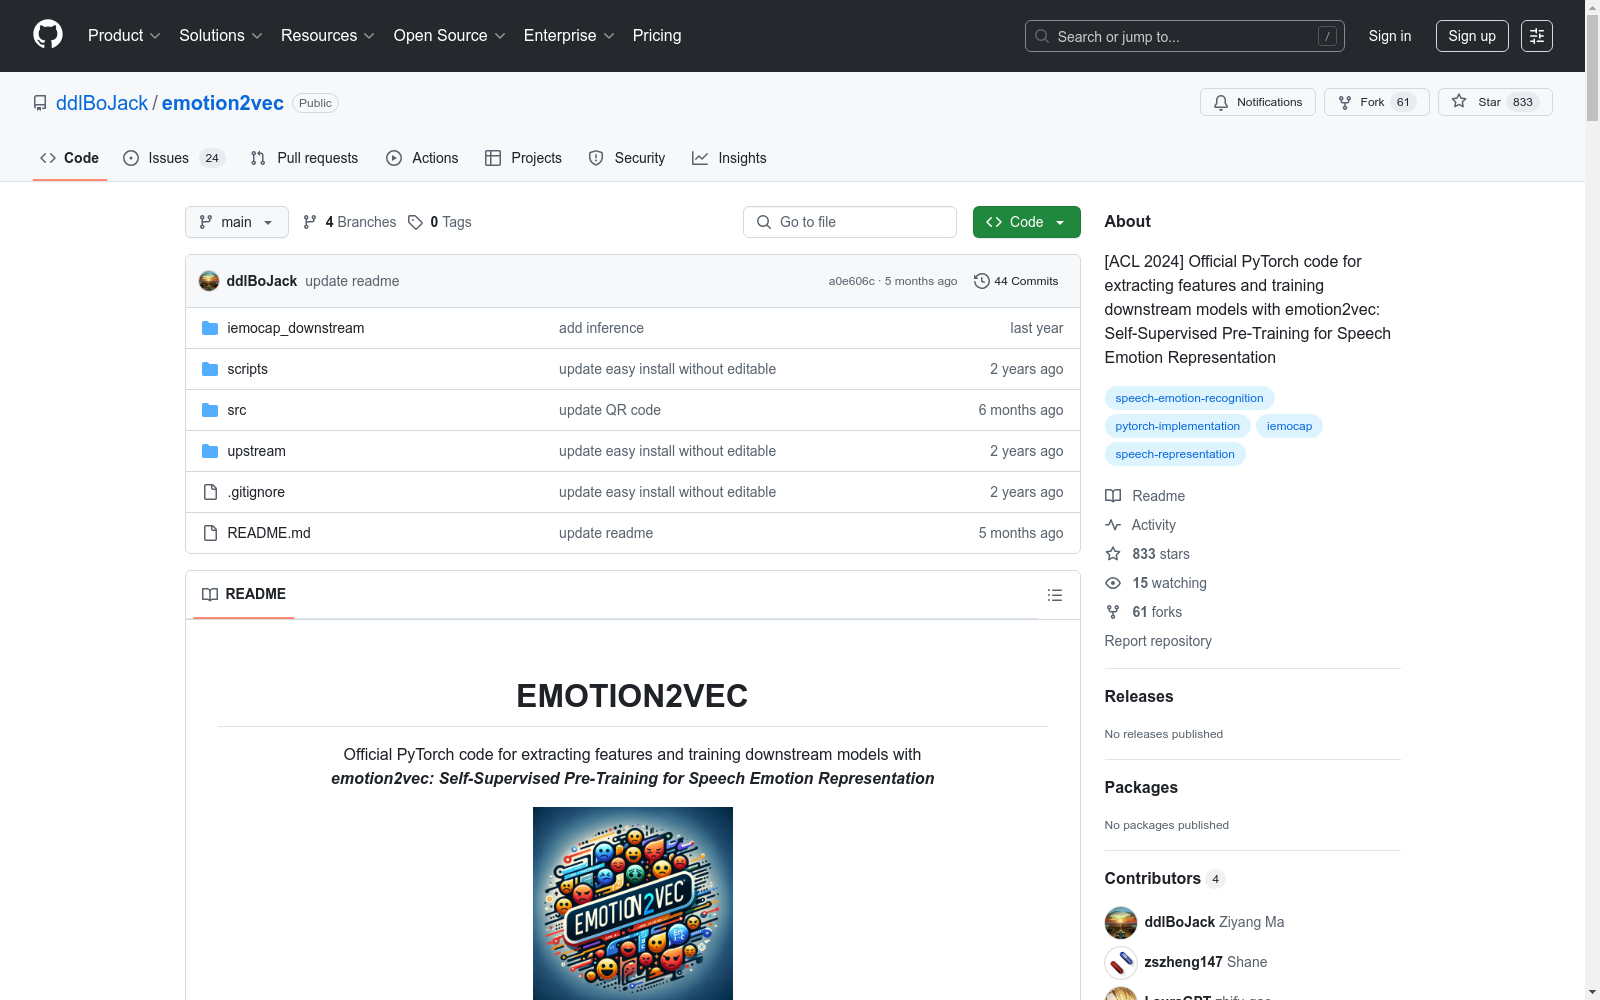Open the Security tab

pos(627,158)
